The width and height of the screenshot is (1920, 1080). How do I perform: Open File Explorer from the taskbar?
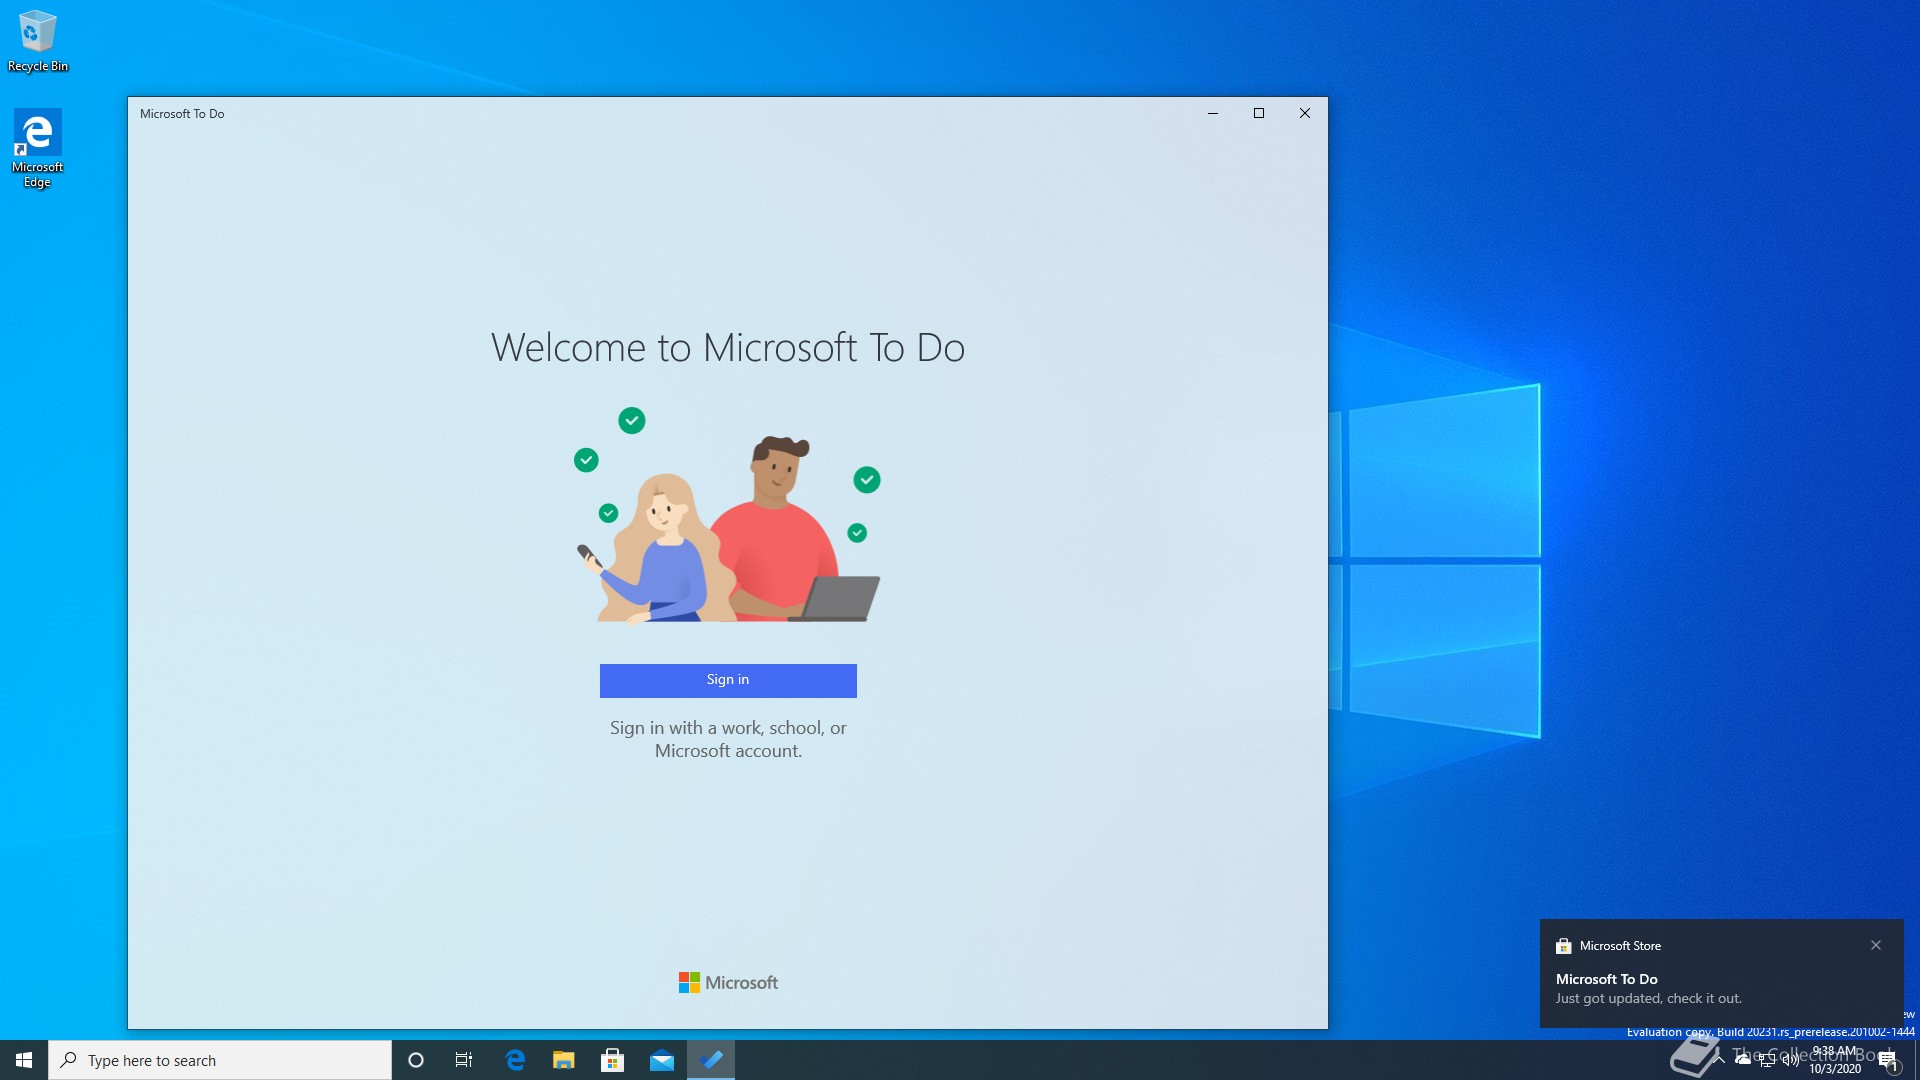[564, 1060]
